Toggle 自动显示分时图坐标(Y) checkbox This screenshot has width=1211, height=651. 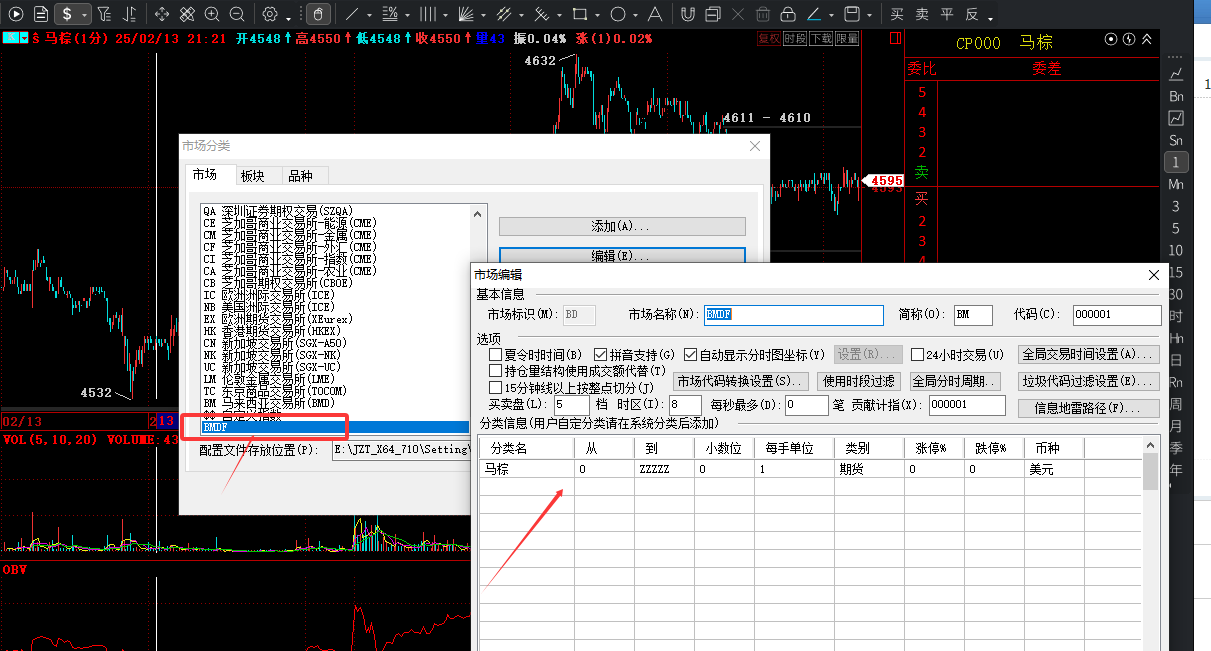click(691, 355)
